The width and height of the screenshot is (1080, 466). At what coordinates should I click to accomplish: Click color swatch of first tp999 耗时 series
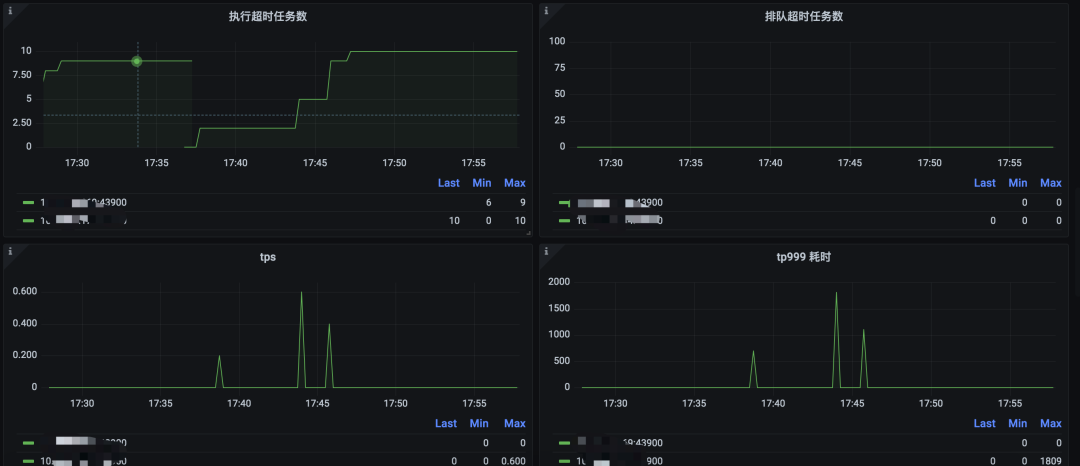click(564, 443)
